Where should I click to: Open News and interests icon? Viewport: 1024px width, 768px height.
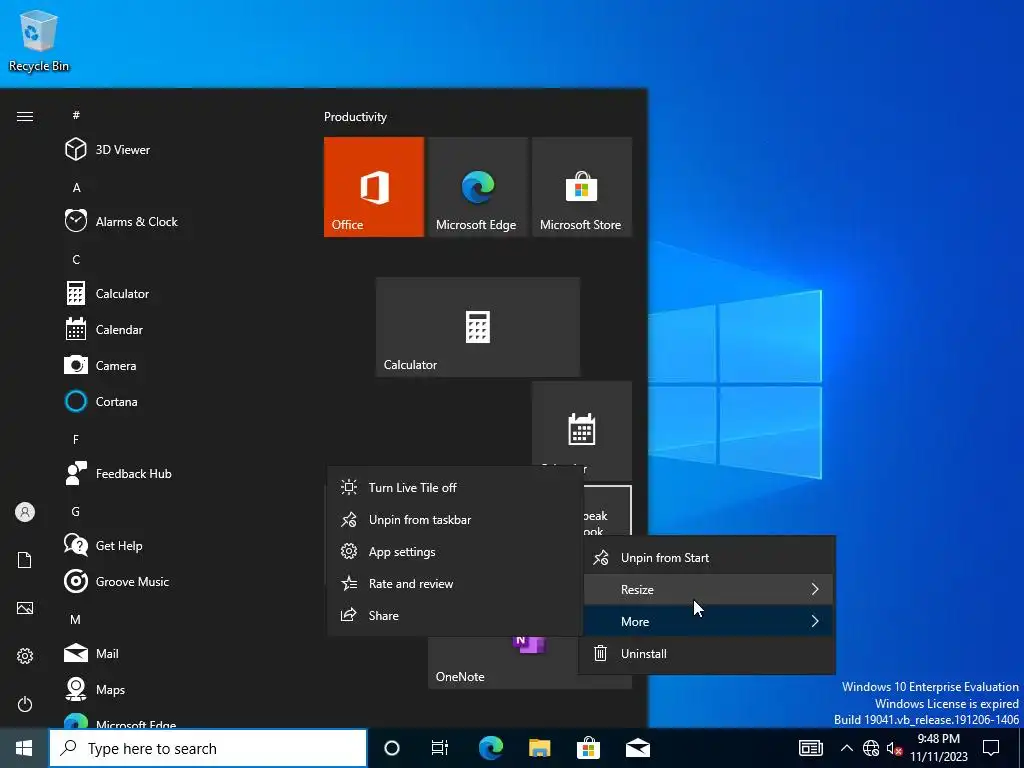tap(810, 748)
